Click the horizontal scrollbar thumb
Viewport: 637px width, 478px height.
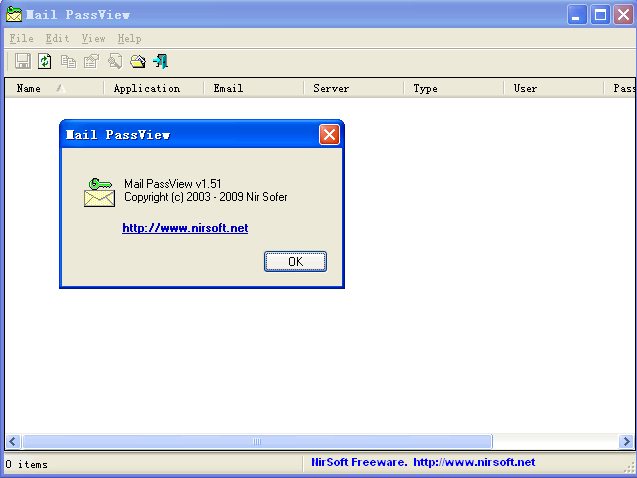[x=257, y=441]
